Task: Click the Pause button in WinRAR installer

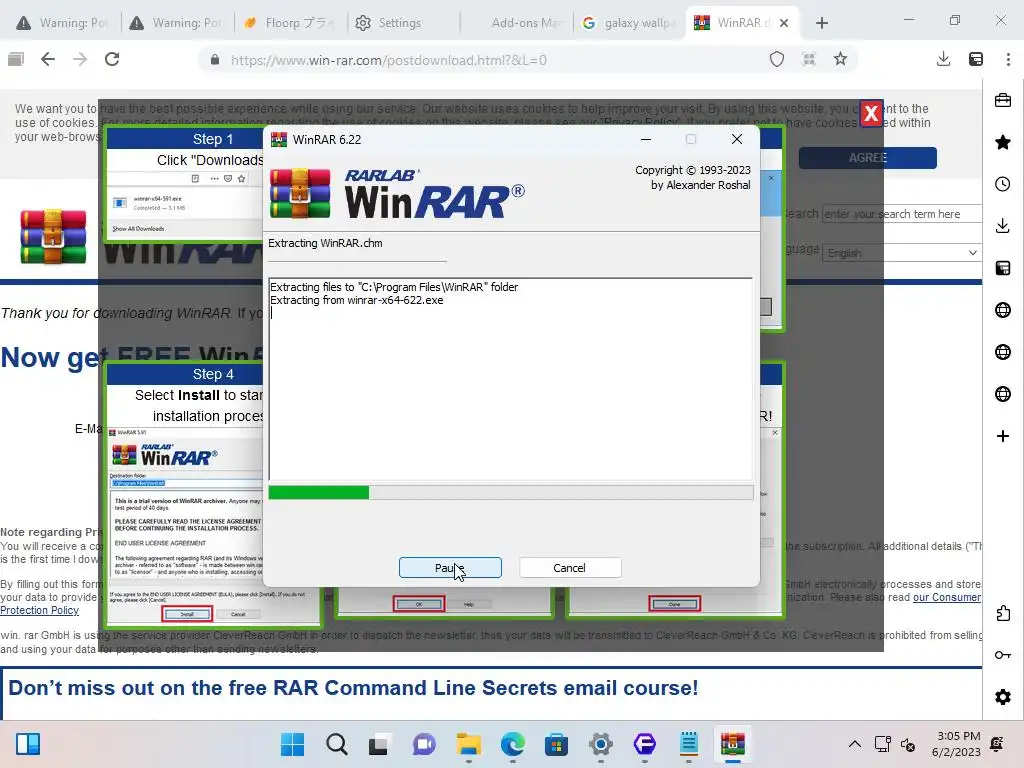Action: (x=450, y=568)
